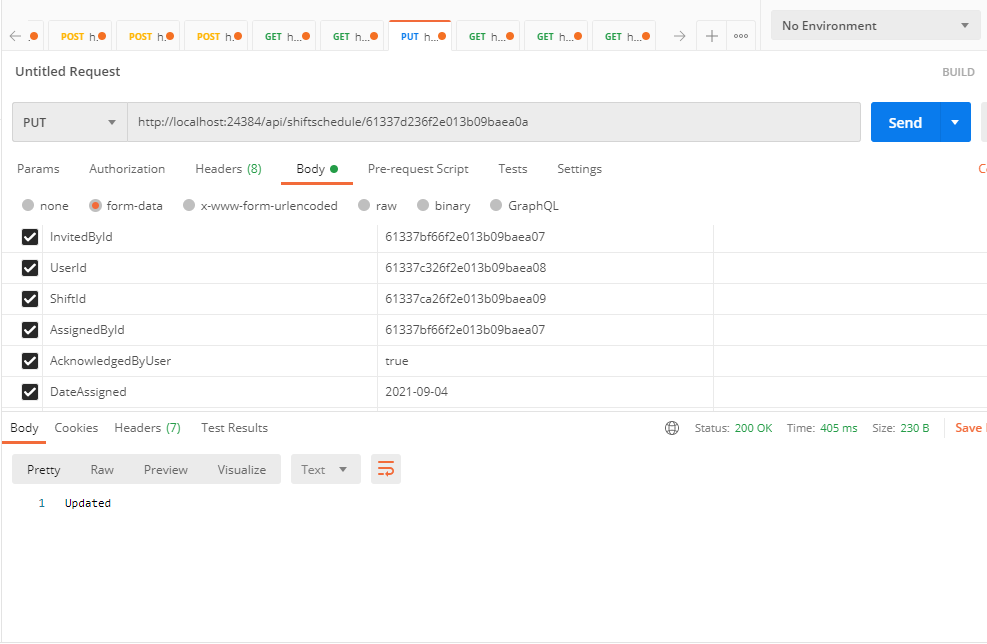Open the response Body tab
The height and width of the screenshot is (644, 987).
24,428
